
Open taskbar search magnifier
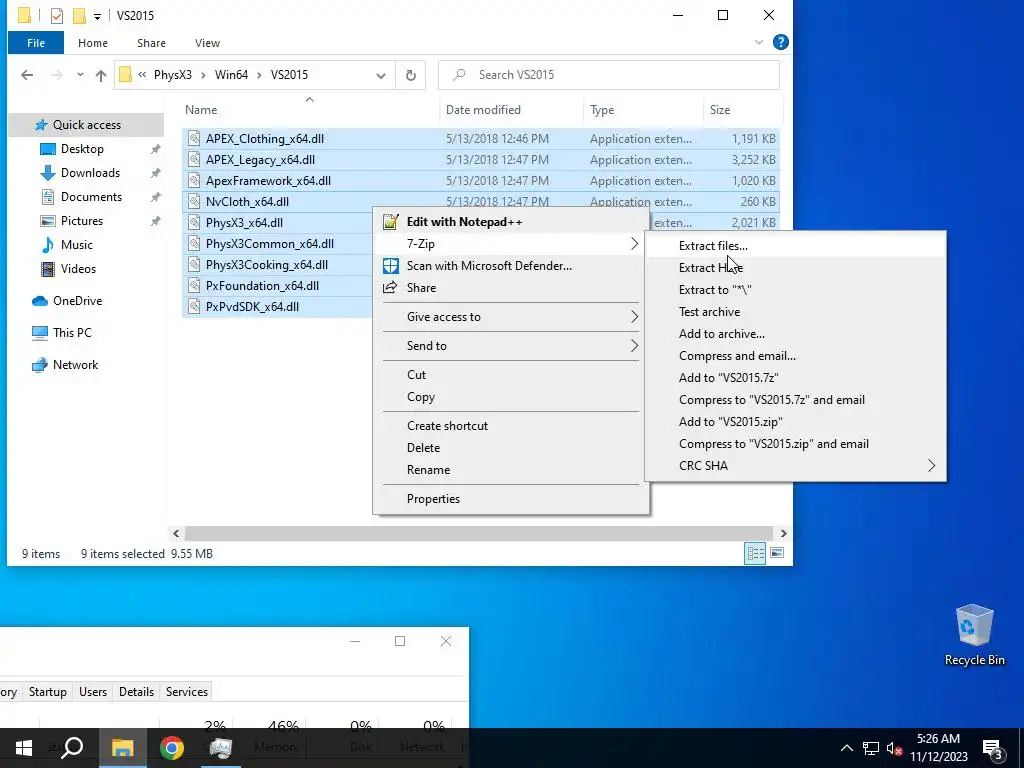point(72,748)
